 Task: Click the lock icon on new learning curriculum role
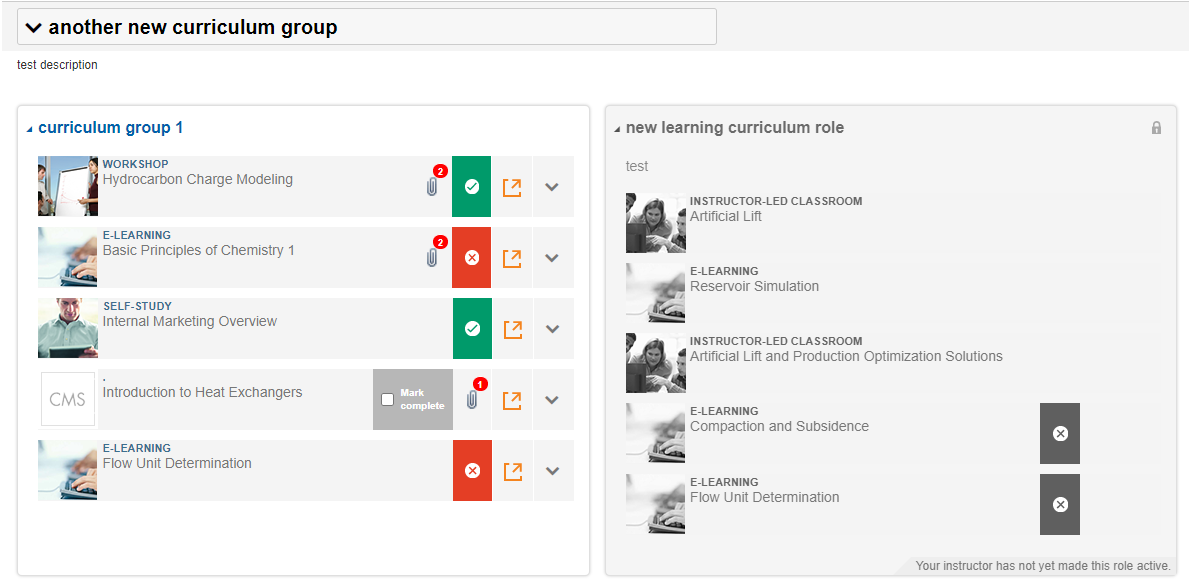click(1156, 128)
